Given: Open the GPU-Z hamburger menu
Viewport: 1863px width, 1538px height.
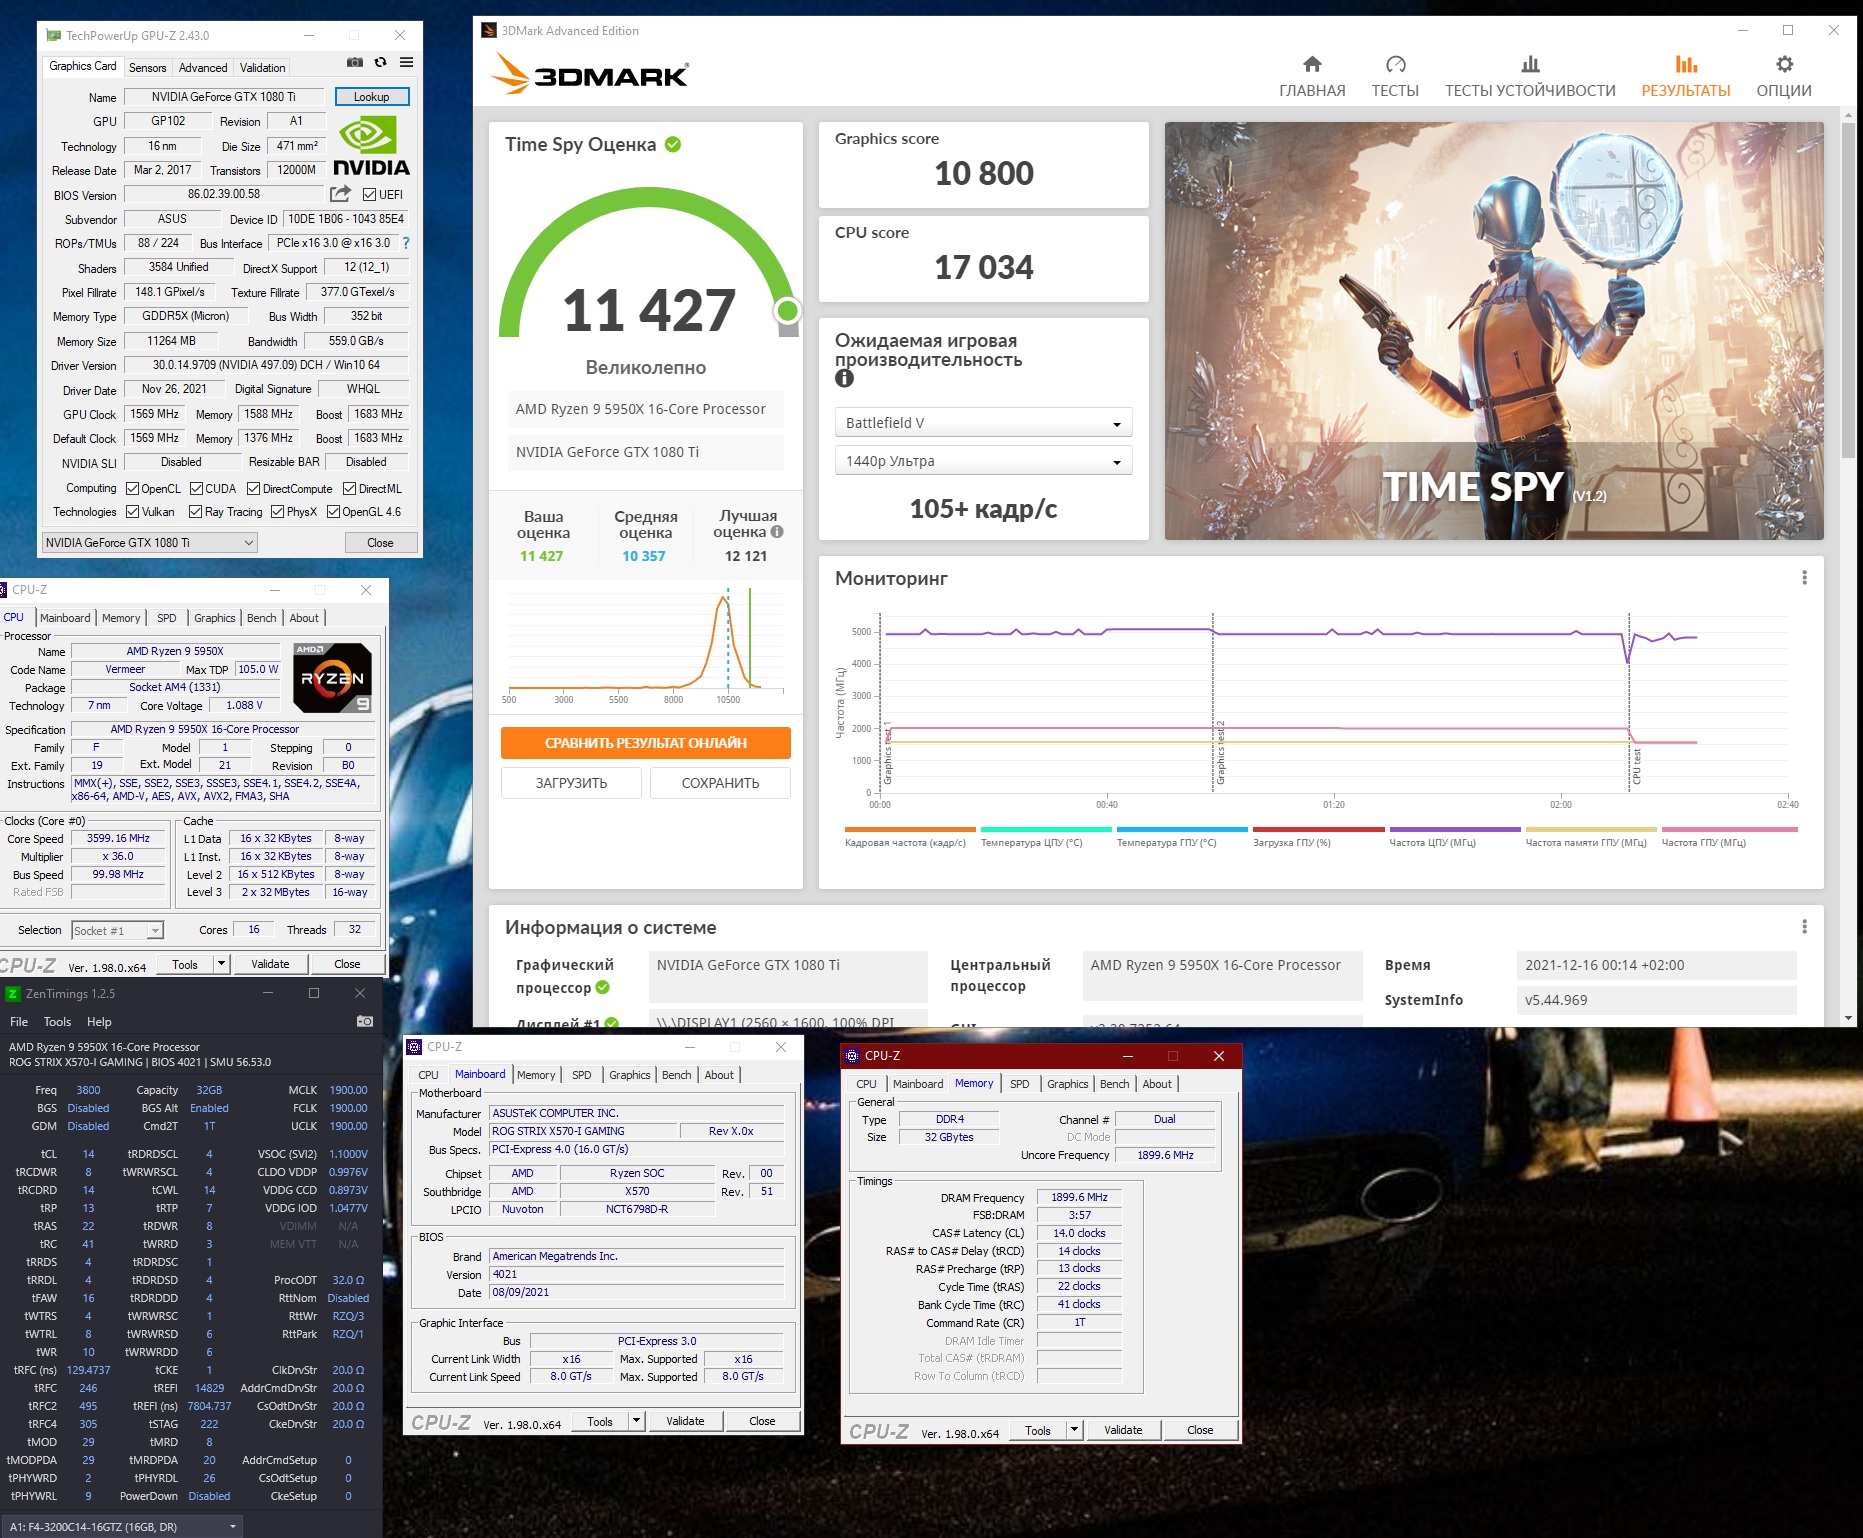Looking at the screenshot, I should click(407, 62).
